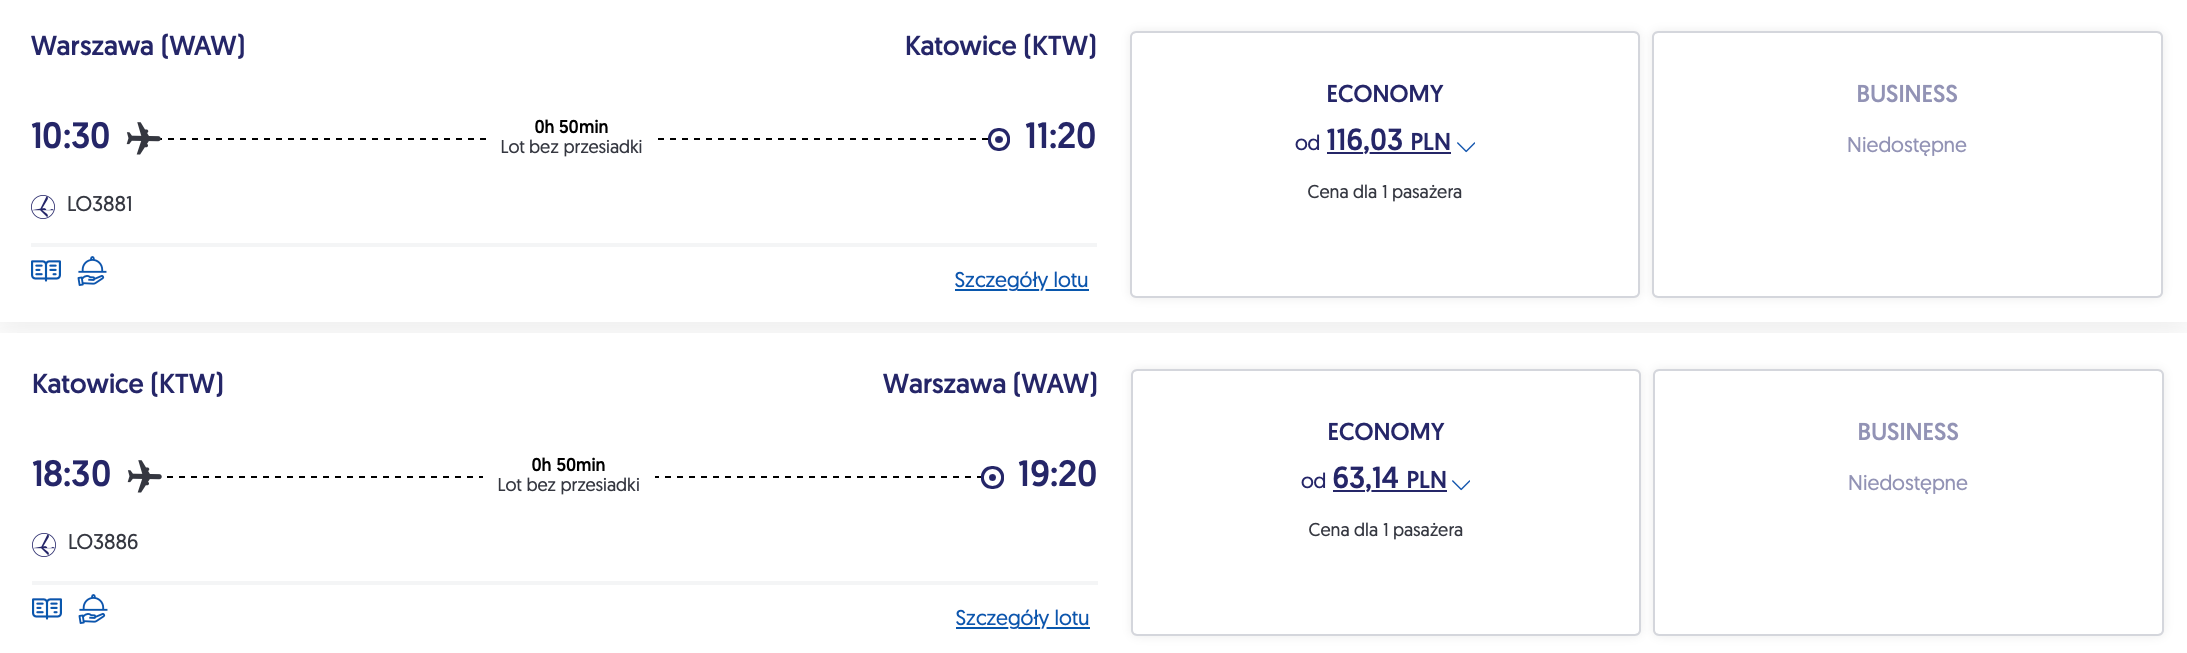Open Szczegóły lotu for Katowice–Warszawa flight
This screenshot has height=653, width=2187.
point(1022,618)
